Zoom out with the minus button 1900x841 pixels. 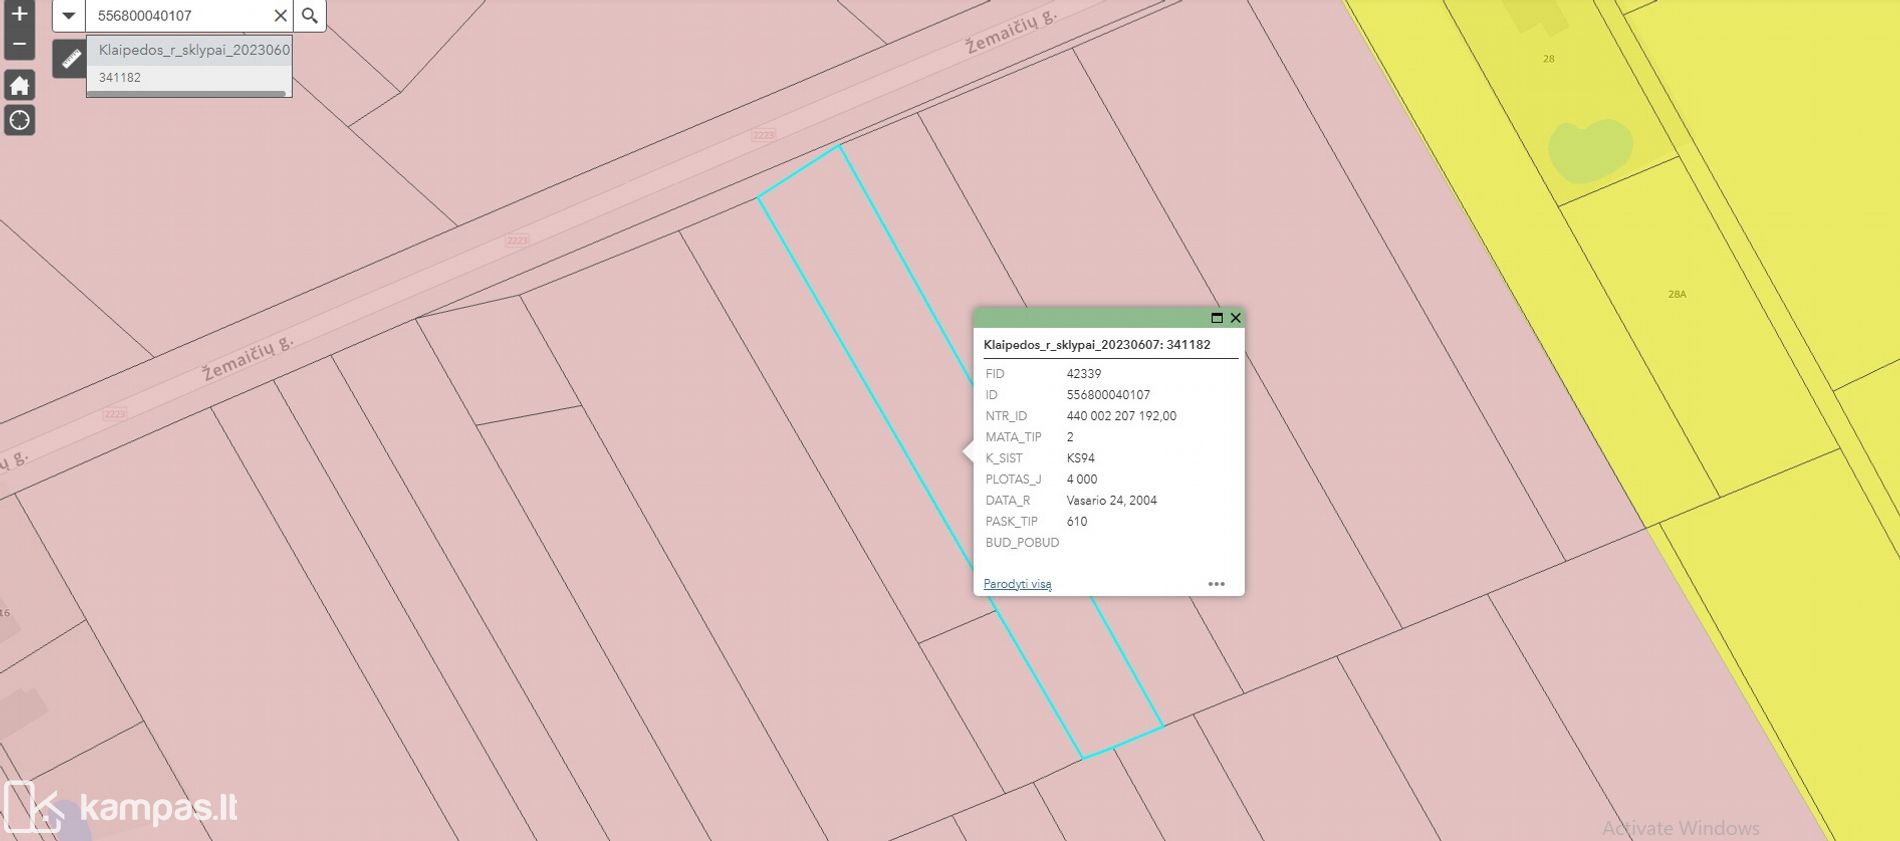19,44
